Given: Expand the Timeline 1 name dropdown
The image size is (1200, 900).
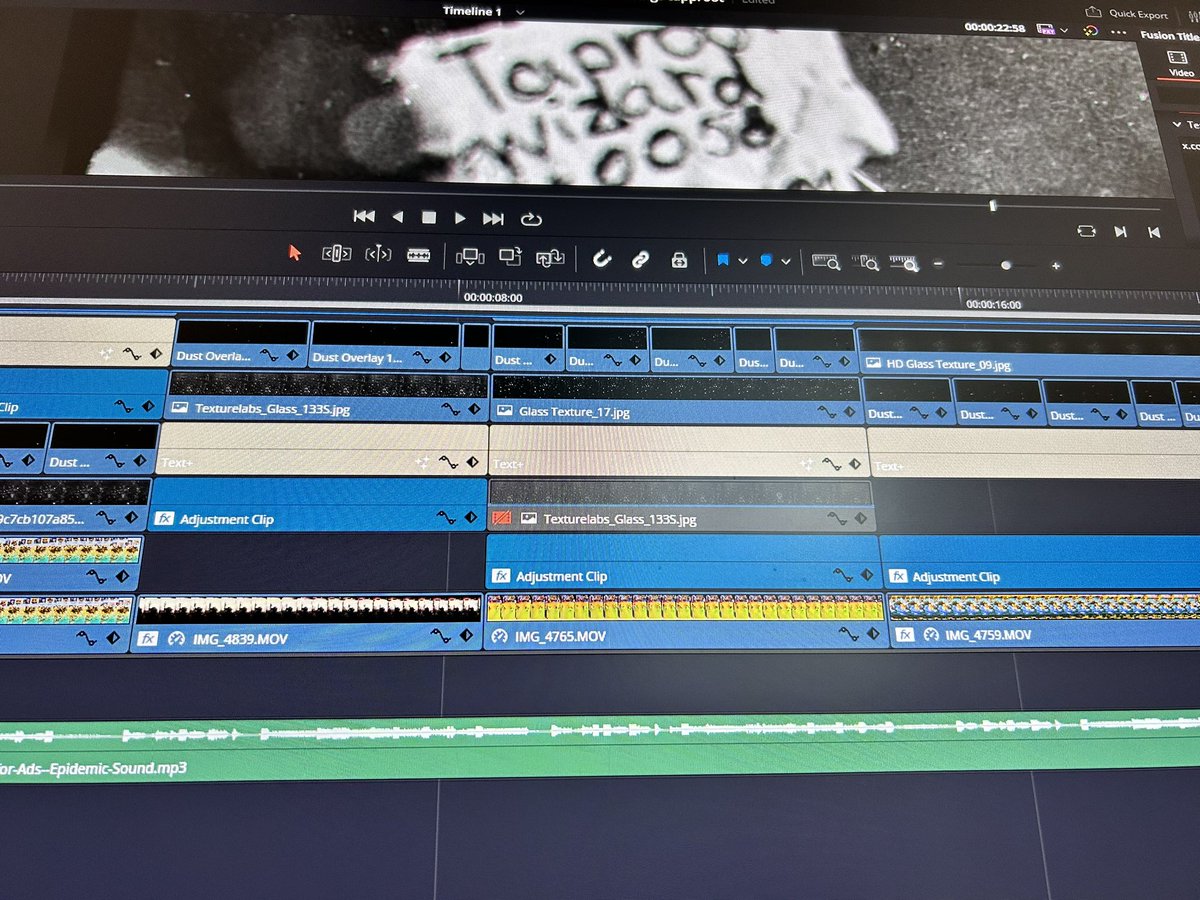Looking at the screenshot, I should tap(521, 11).
